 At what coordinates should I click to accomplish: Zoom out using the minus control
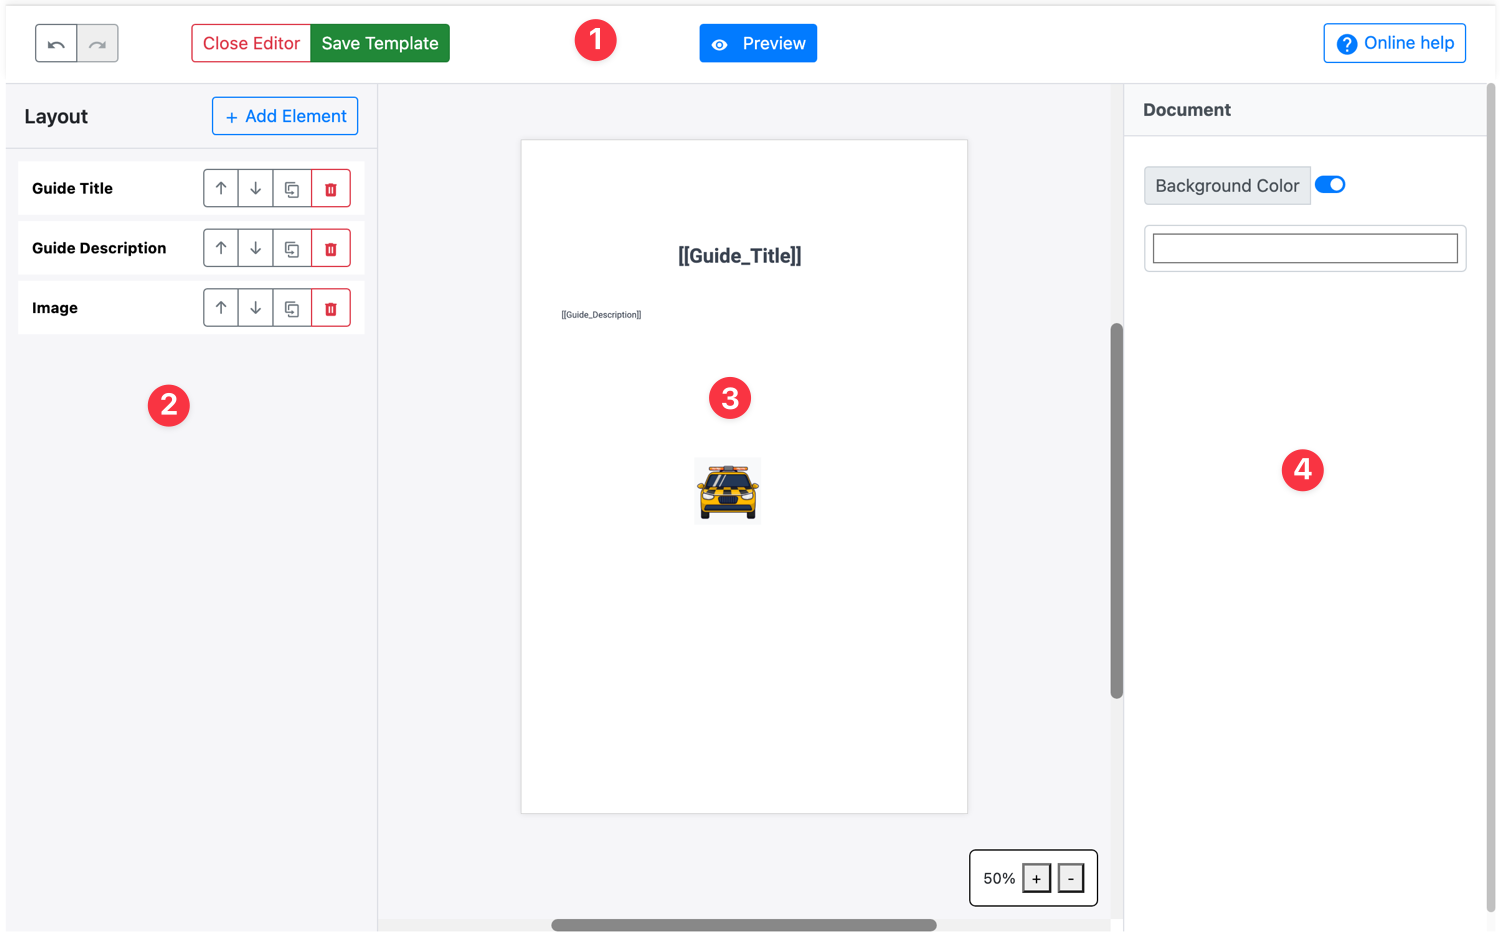(1071, 878)
